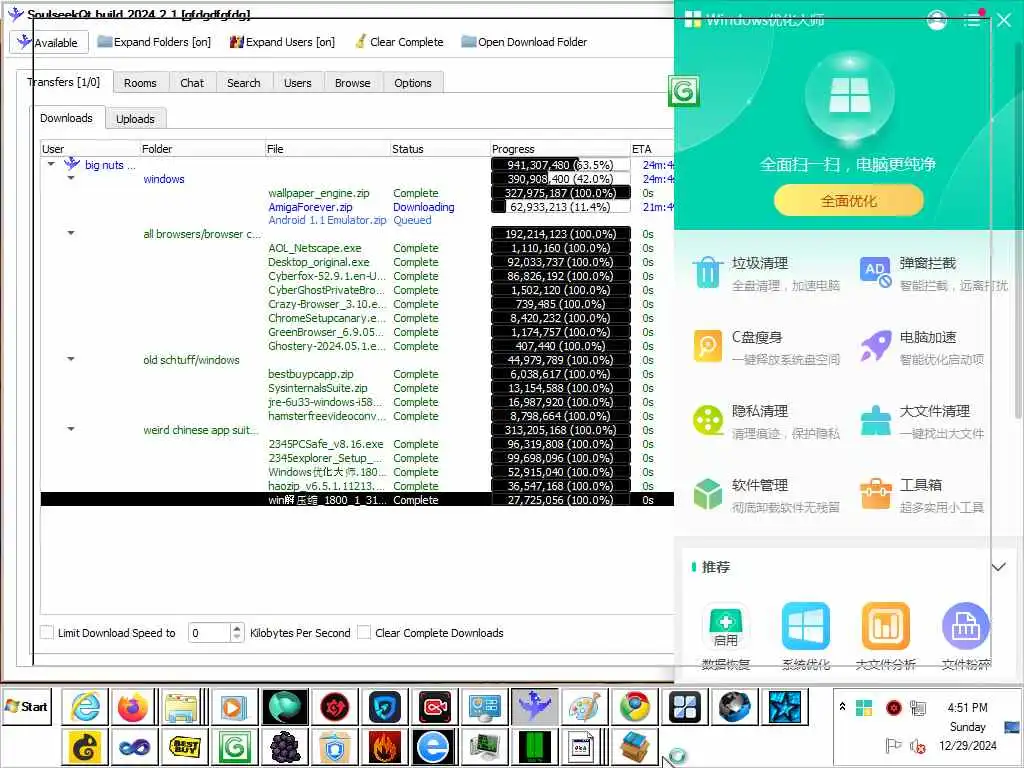
Task: Click the speed limit spinner arrows
Action: tap(237, 632)
